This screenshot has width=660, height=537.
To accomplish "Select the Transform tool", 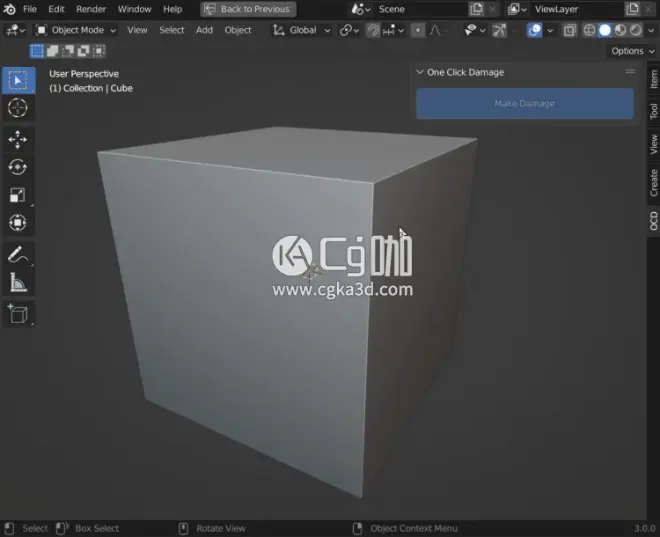I will (18, 223).
